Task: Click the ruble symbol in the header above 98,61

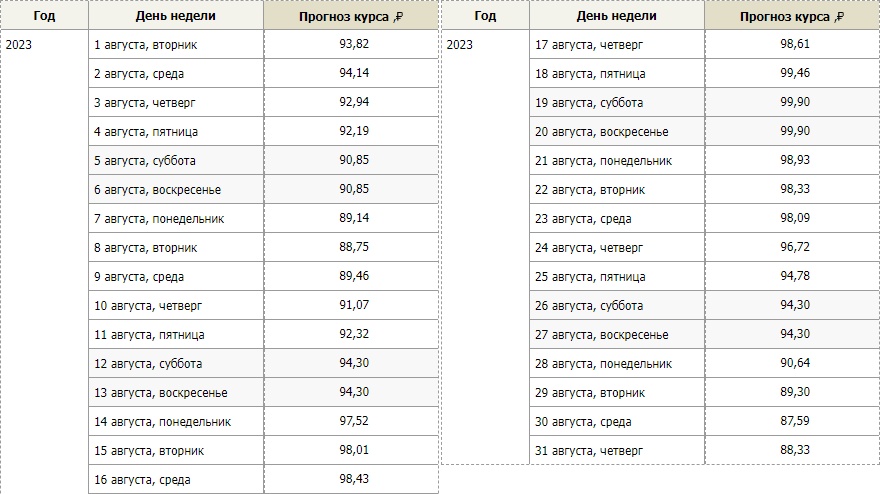Action: pos(840,17)
